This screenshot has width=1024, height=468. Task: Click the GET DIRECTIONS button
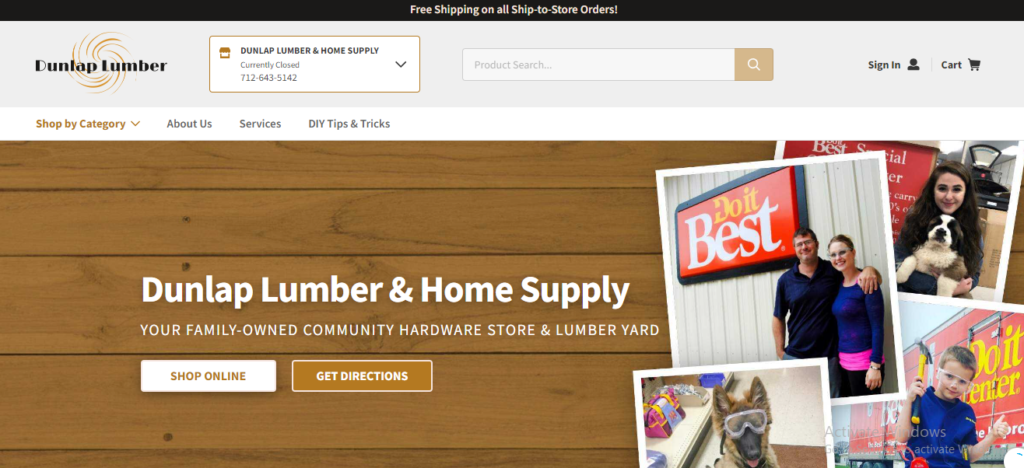pyautogui.click(x=362, y=376)
